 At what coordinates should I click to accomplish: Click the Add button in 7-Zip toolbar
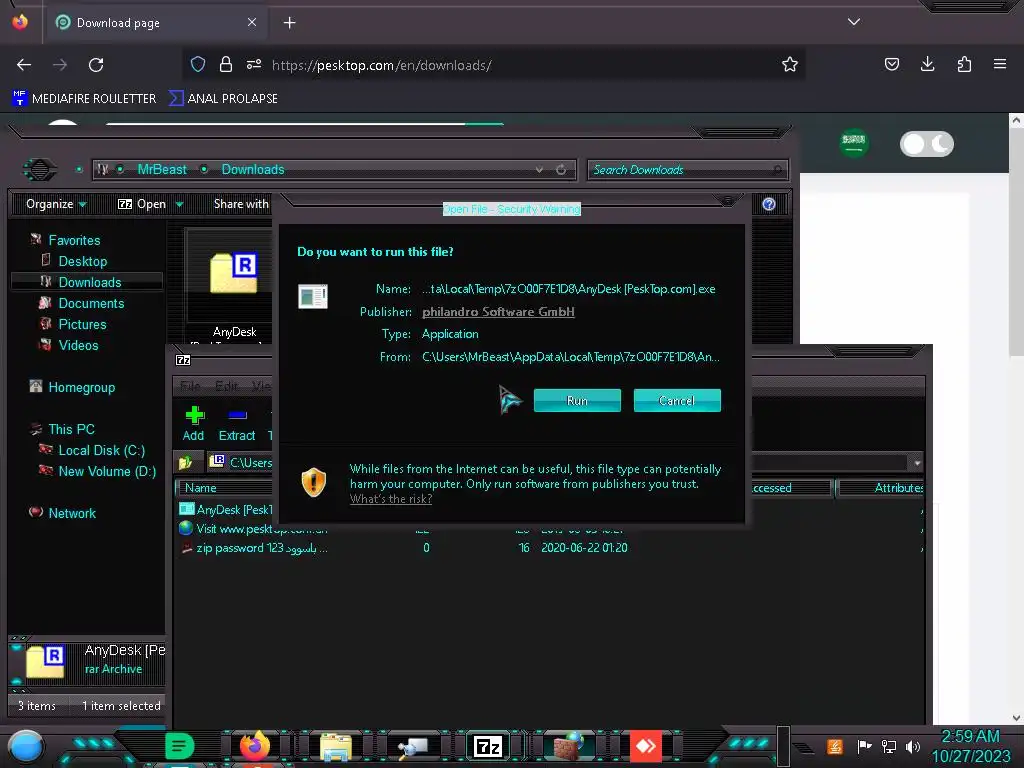[193, 424]
